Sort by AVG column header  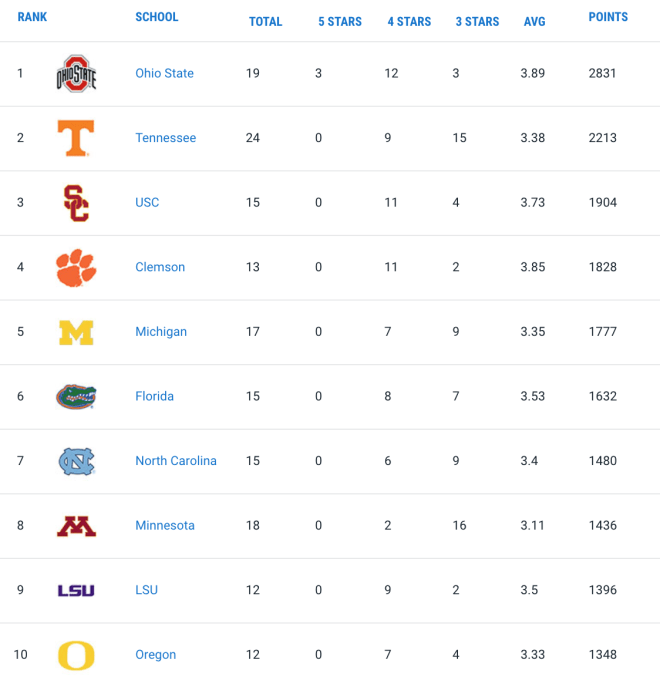[x=535, y=21]
